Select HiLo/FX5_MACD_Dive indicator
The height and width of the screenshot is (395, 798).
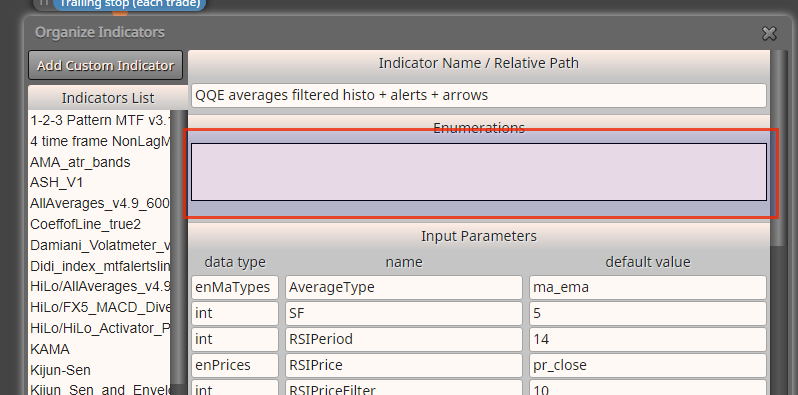[100, 307]
